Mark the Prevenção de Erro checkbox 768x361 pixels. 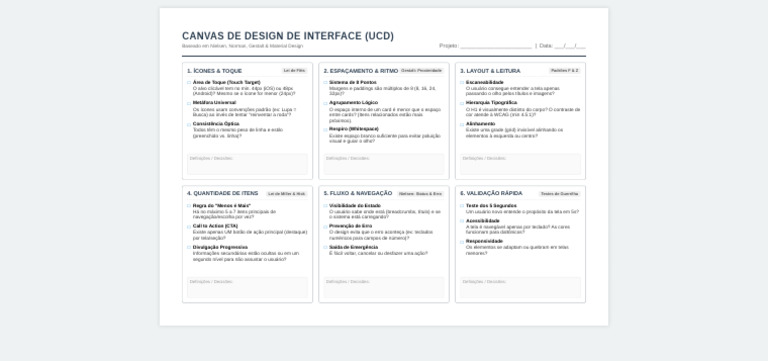pyautogui.click(x=325, y=227)
